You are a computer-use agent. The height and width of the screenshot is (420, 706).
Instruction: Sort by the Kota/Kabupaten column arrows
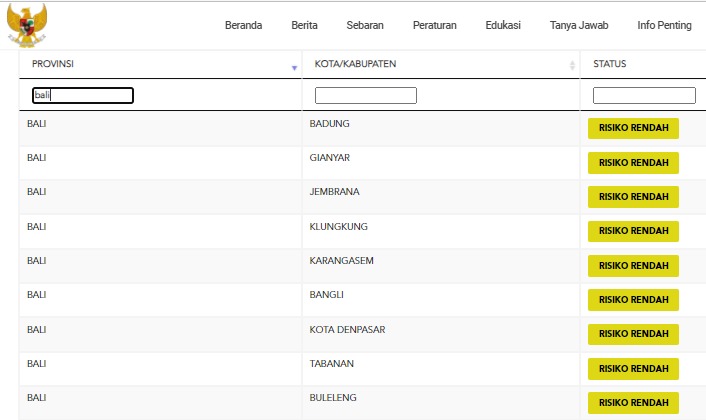pyautogui.click(x=572, y=66)
